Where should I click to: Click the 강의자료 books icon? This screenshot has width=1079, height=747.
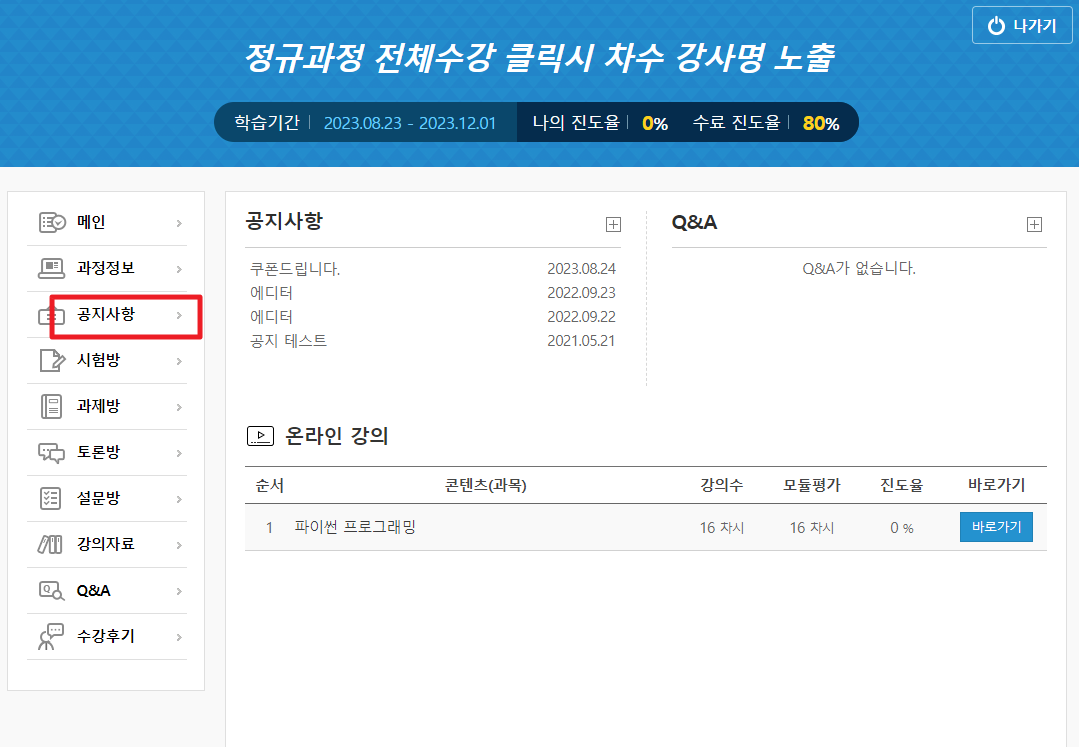click(52, 544)
